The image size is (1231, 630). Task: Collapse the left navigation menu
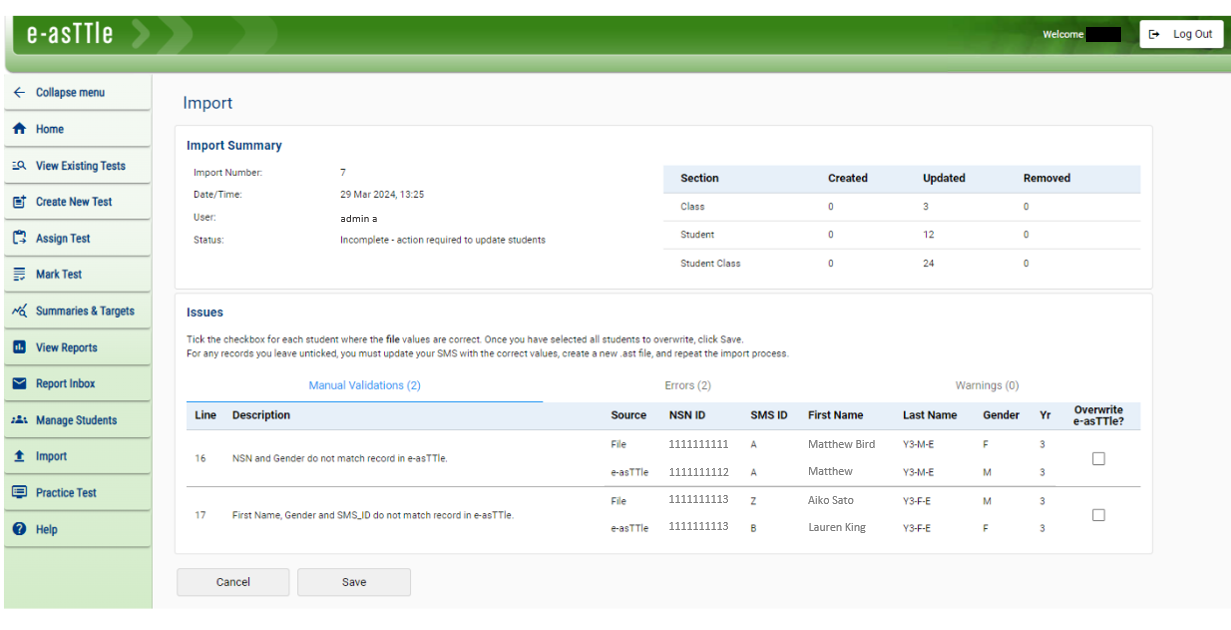tap(57, 92)
